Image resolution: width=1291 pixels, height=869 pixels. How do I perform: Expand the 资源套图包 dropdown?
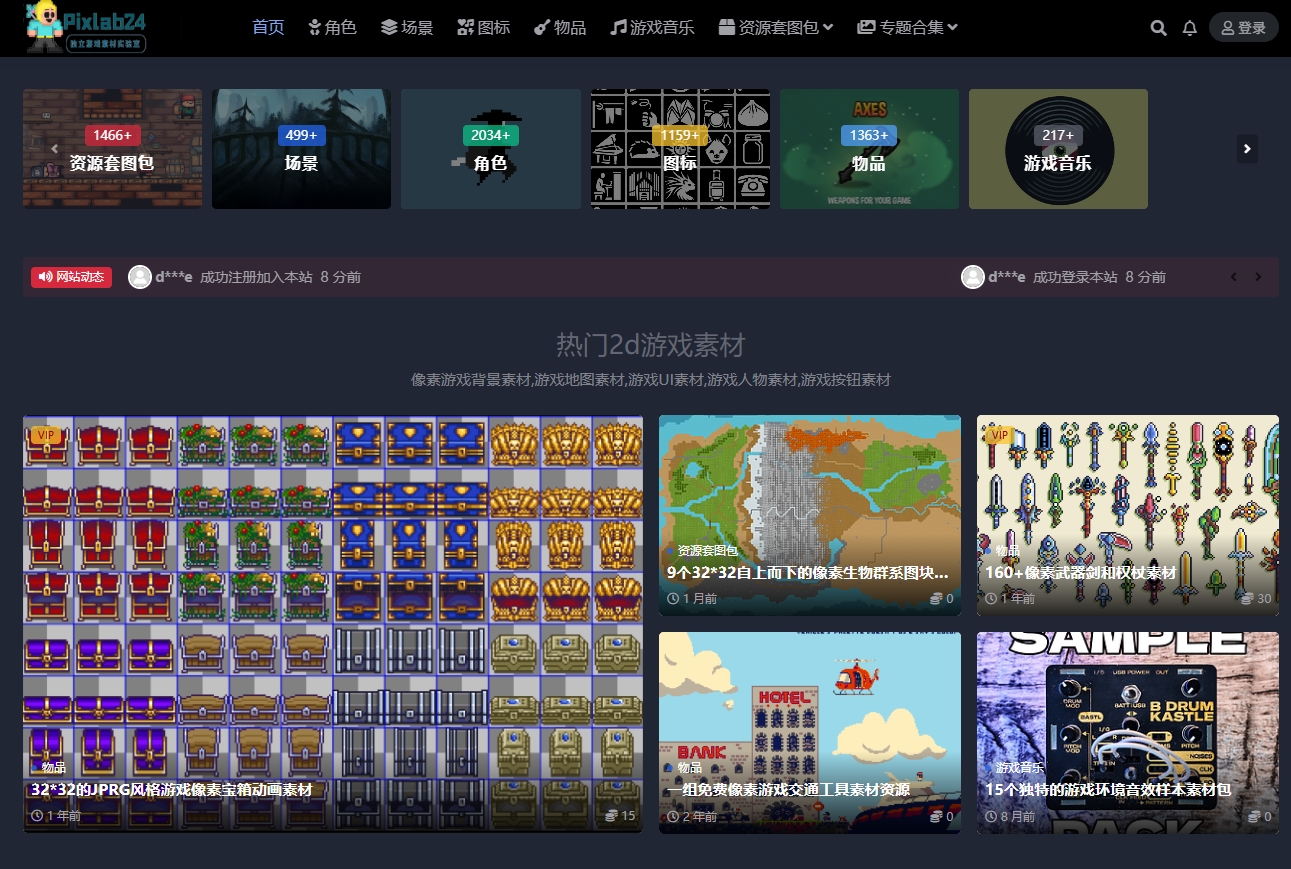click(776, 27)
